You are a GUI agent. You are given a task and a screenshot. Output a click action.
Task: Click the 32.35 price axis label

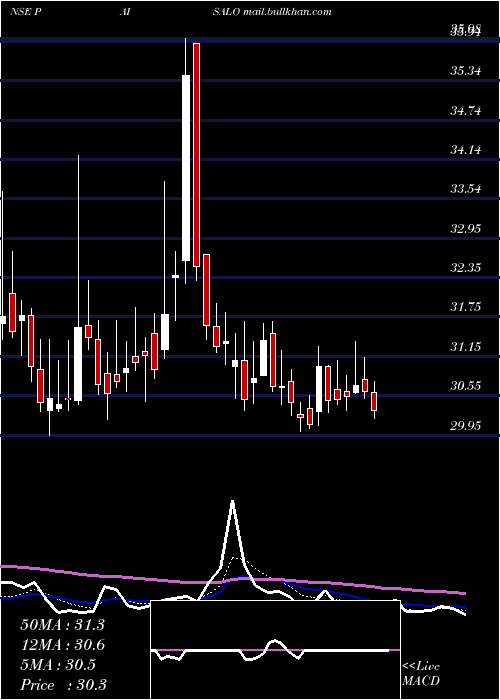(466, 267)
